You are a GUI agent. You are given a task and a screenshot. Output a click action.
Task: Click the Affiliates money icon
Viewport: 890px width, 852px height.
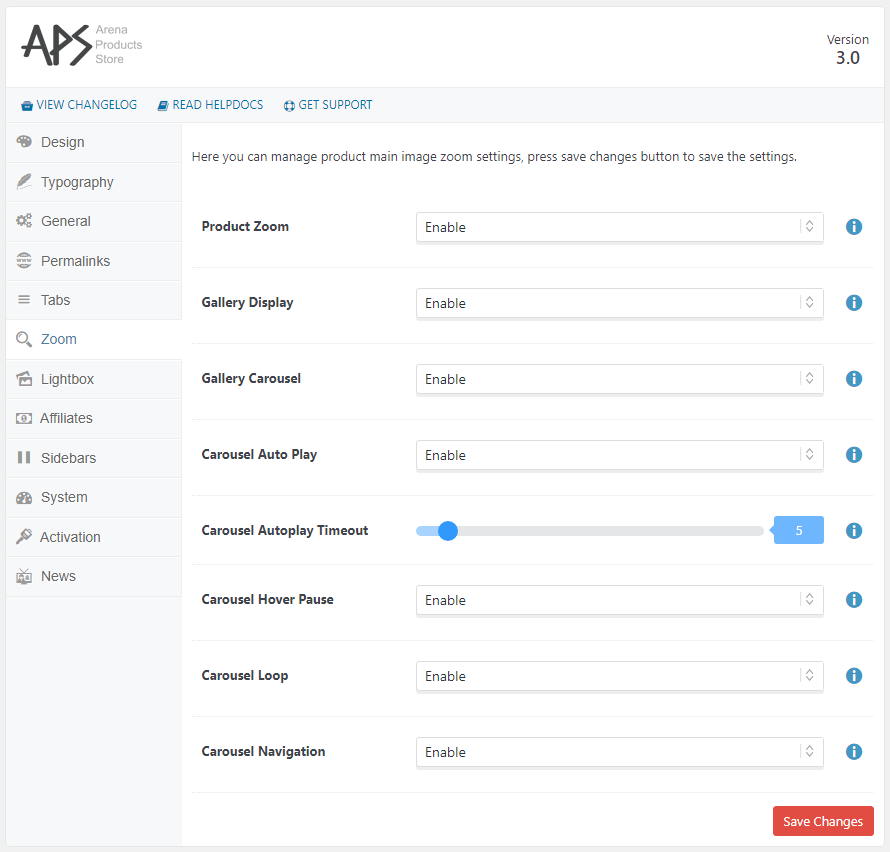(x=24, y=418)
